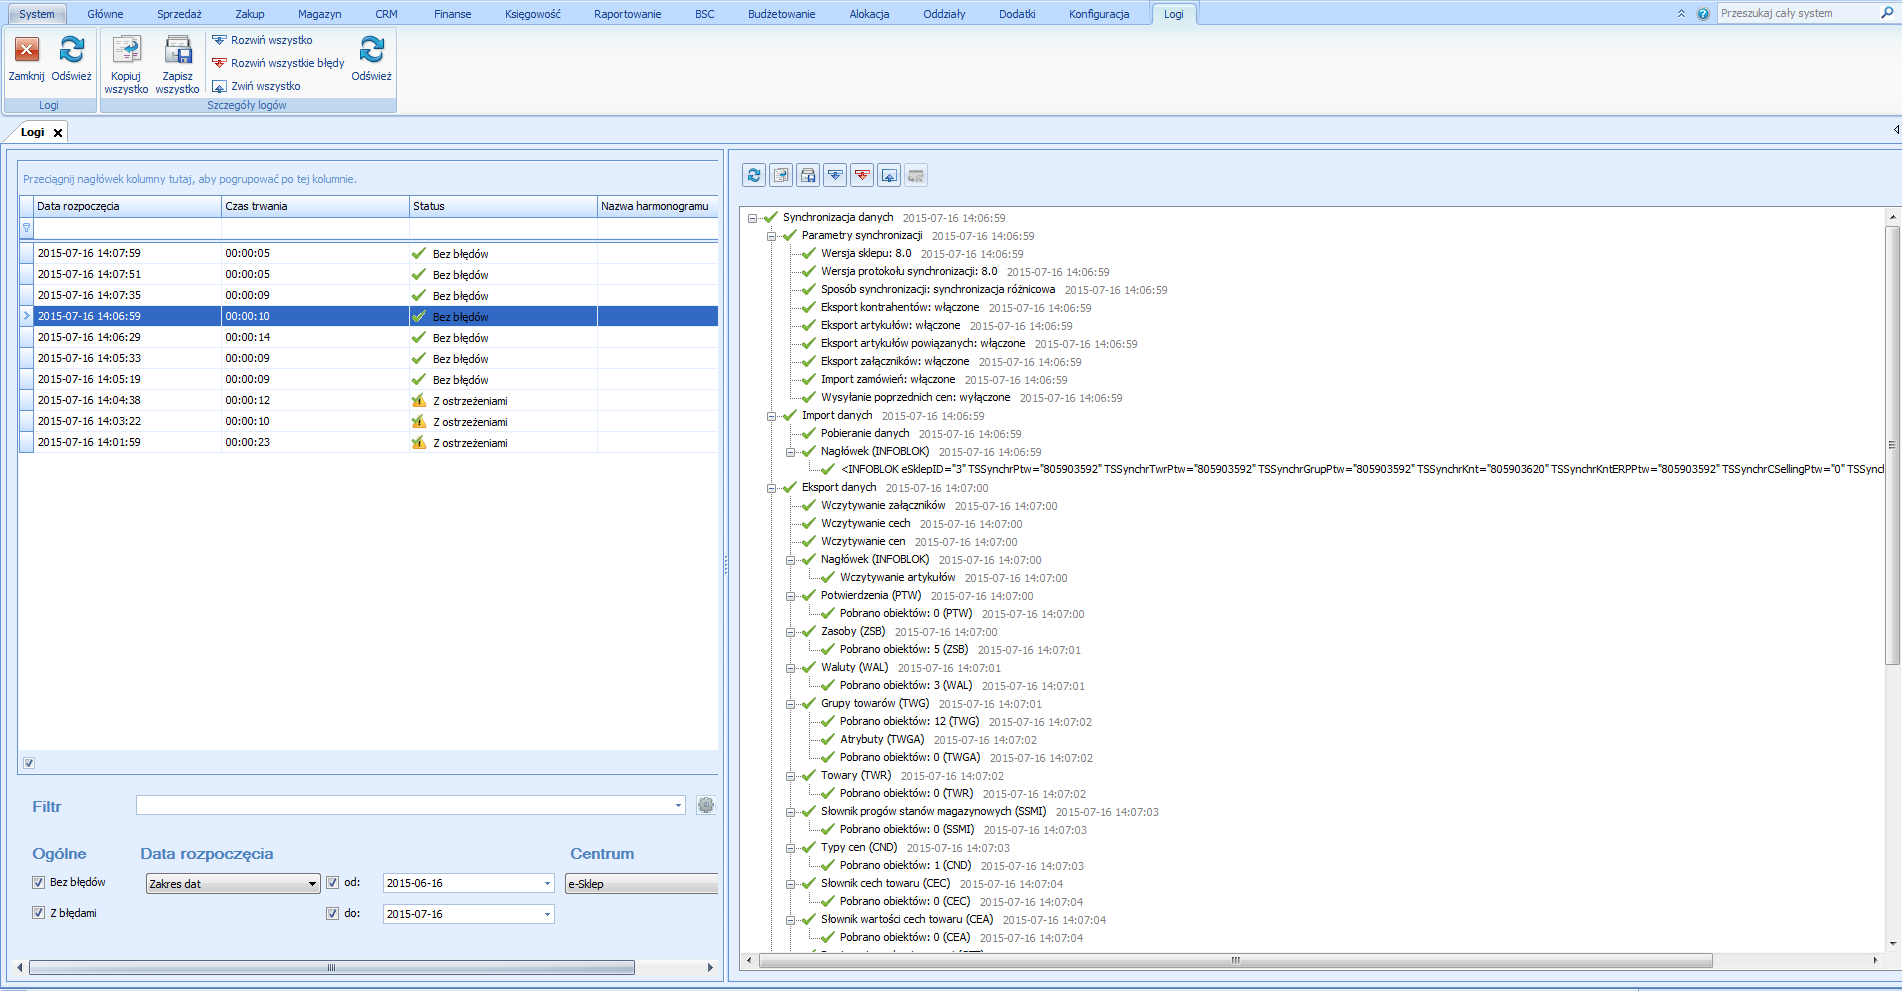
Task: Sort by the Status column header
Action: 503,206
